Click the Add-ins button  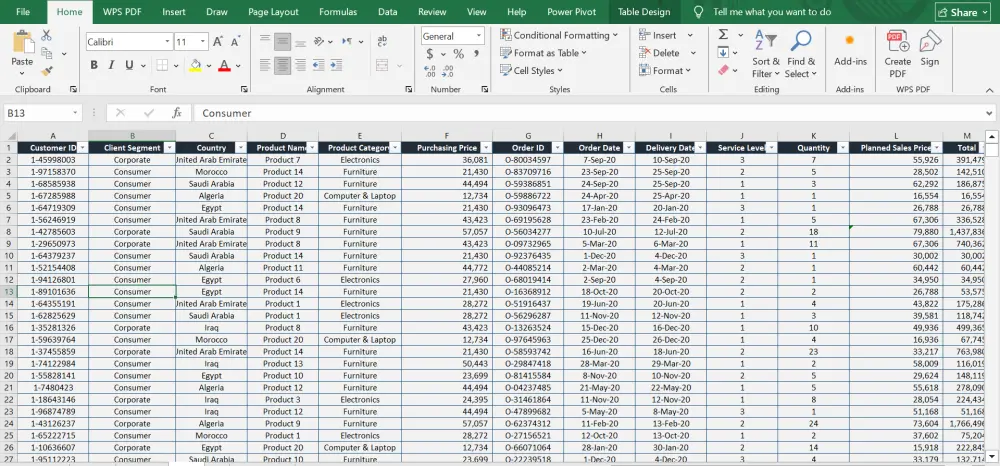(x=850, y=50)
